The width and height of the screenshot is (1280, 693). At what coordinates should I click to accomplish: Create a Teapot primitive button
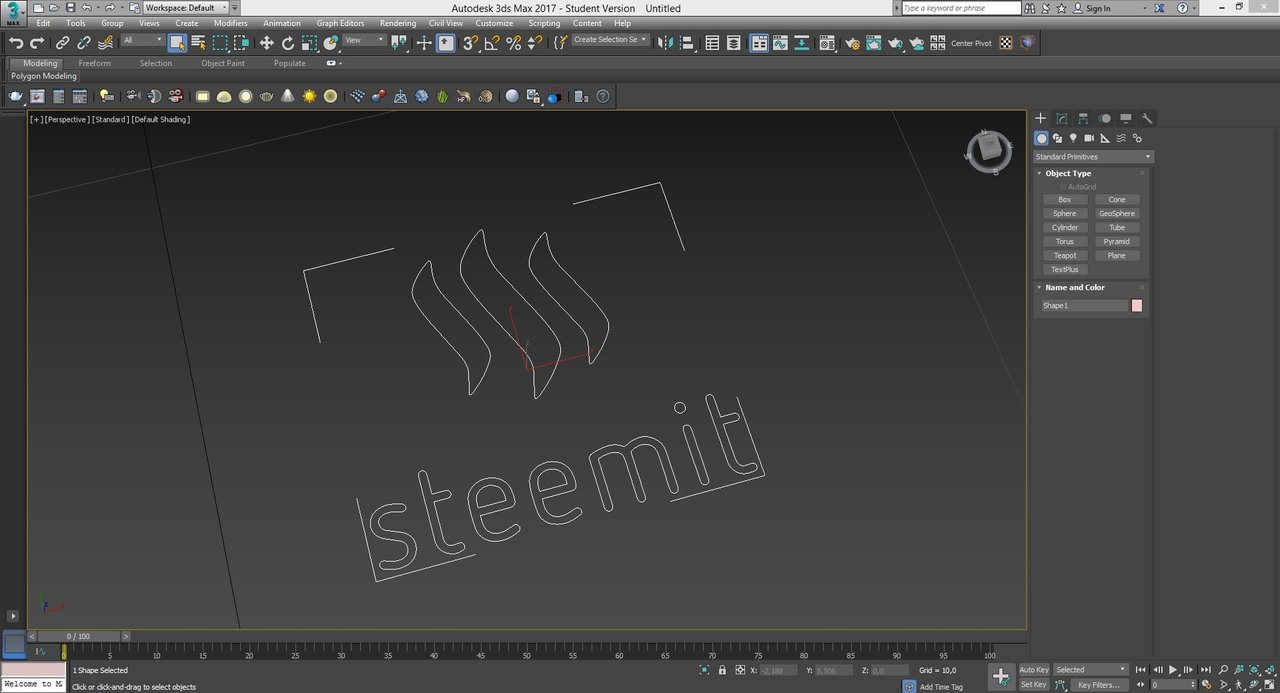pyautogui.click(x=1065, y=256)
